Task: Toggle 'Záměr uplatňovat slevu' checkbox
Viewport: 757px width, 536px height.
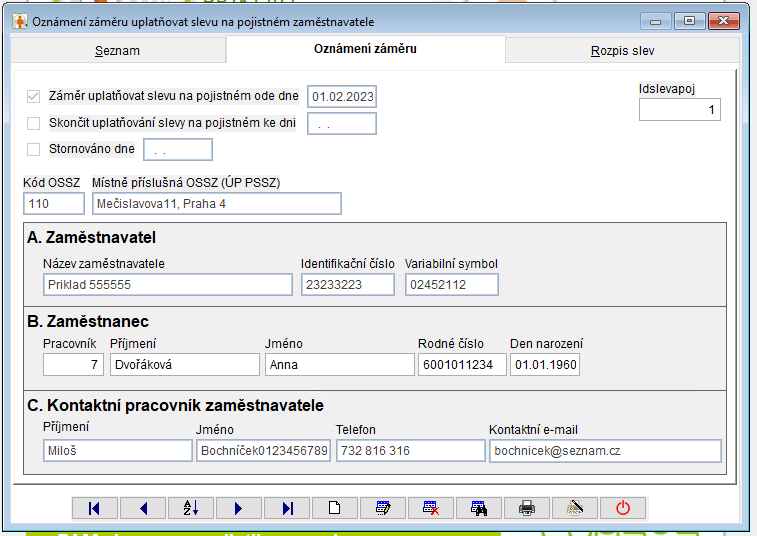Action: click(x=33, y=97)
